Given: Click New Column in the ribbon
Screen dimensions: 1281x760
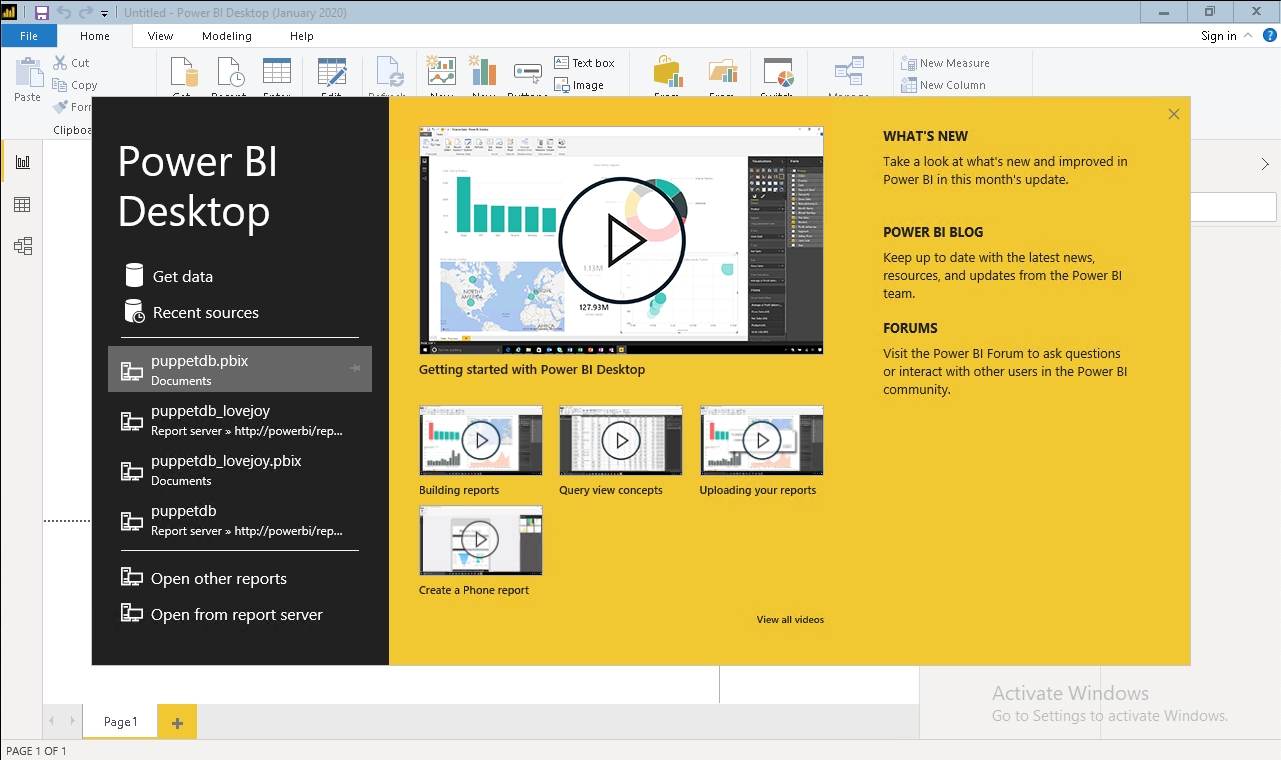Looking at the screenshot, I should pyautogui.click(x=943, y=85).
